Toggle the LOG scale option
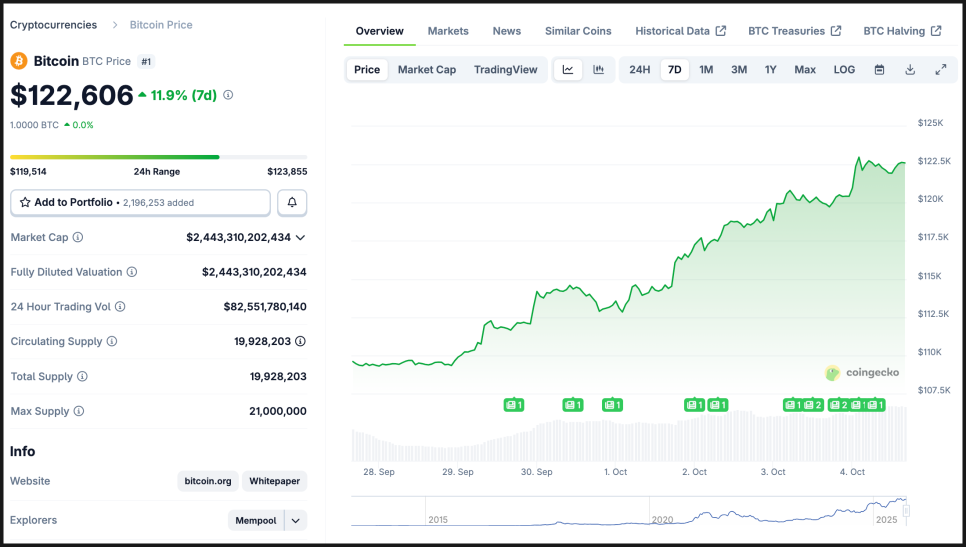 844,70
